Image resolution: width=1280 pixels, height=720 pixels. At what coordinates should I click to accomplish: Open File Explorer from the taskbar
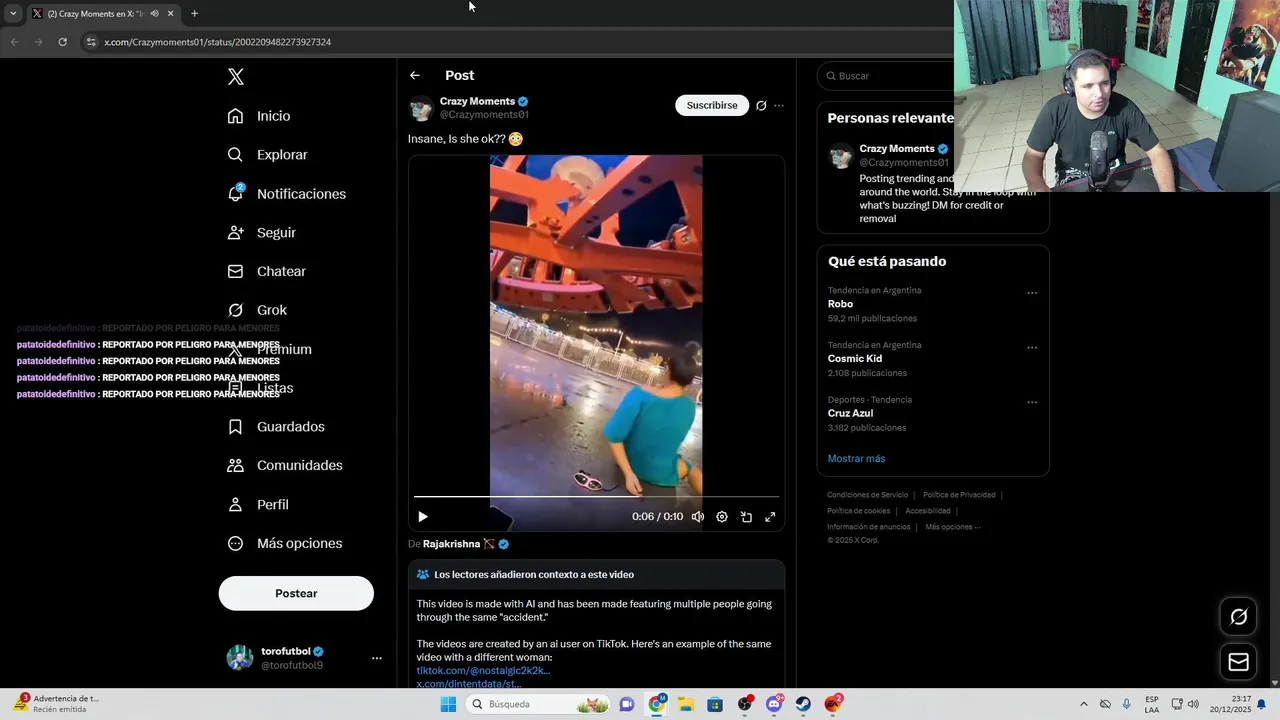pyautogui.click(x=685, y=704)
